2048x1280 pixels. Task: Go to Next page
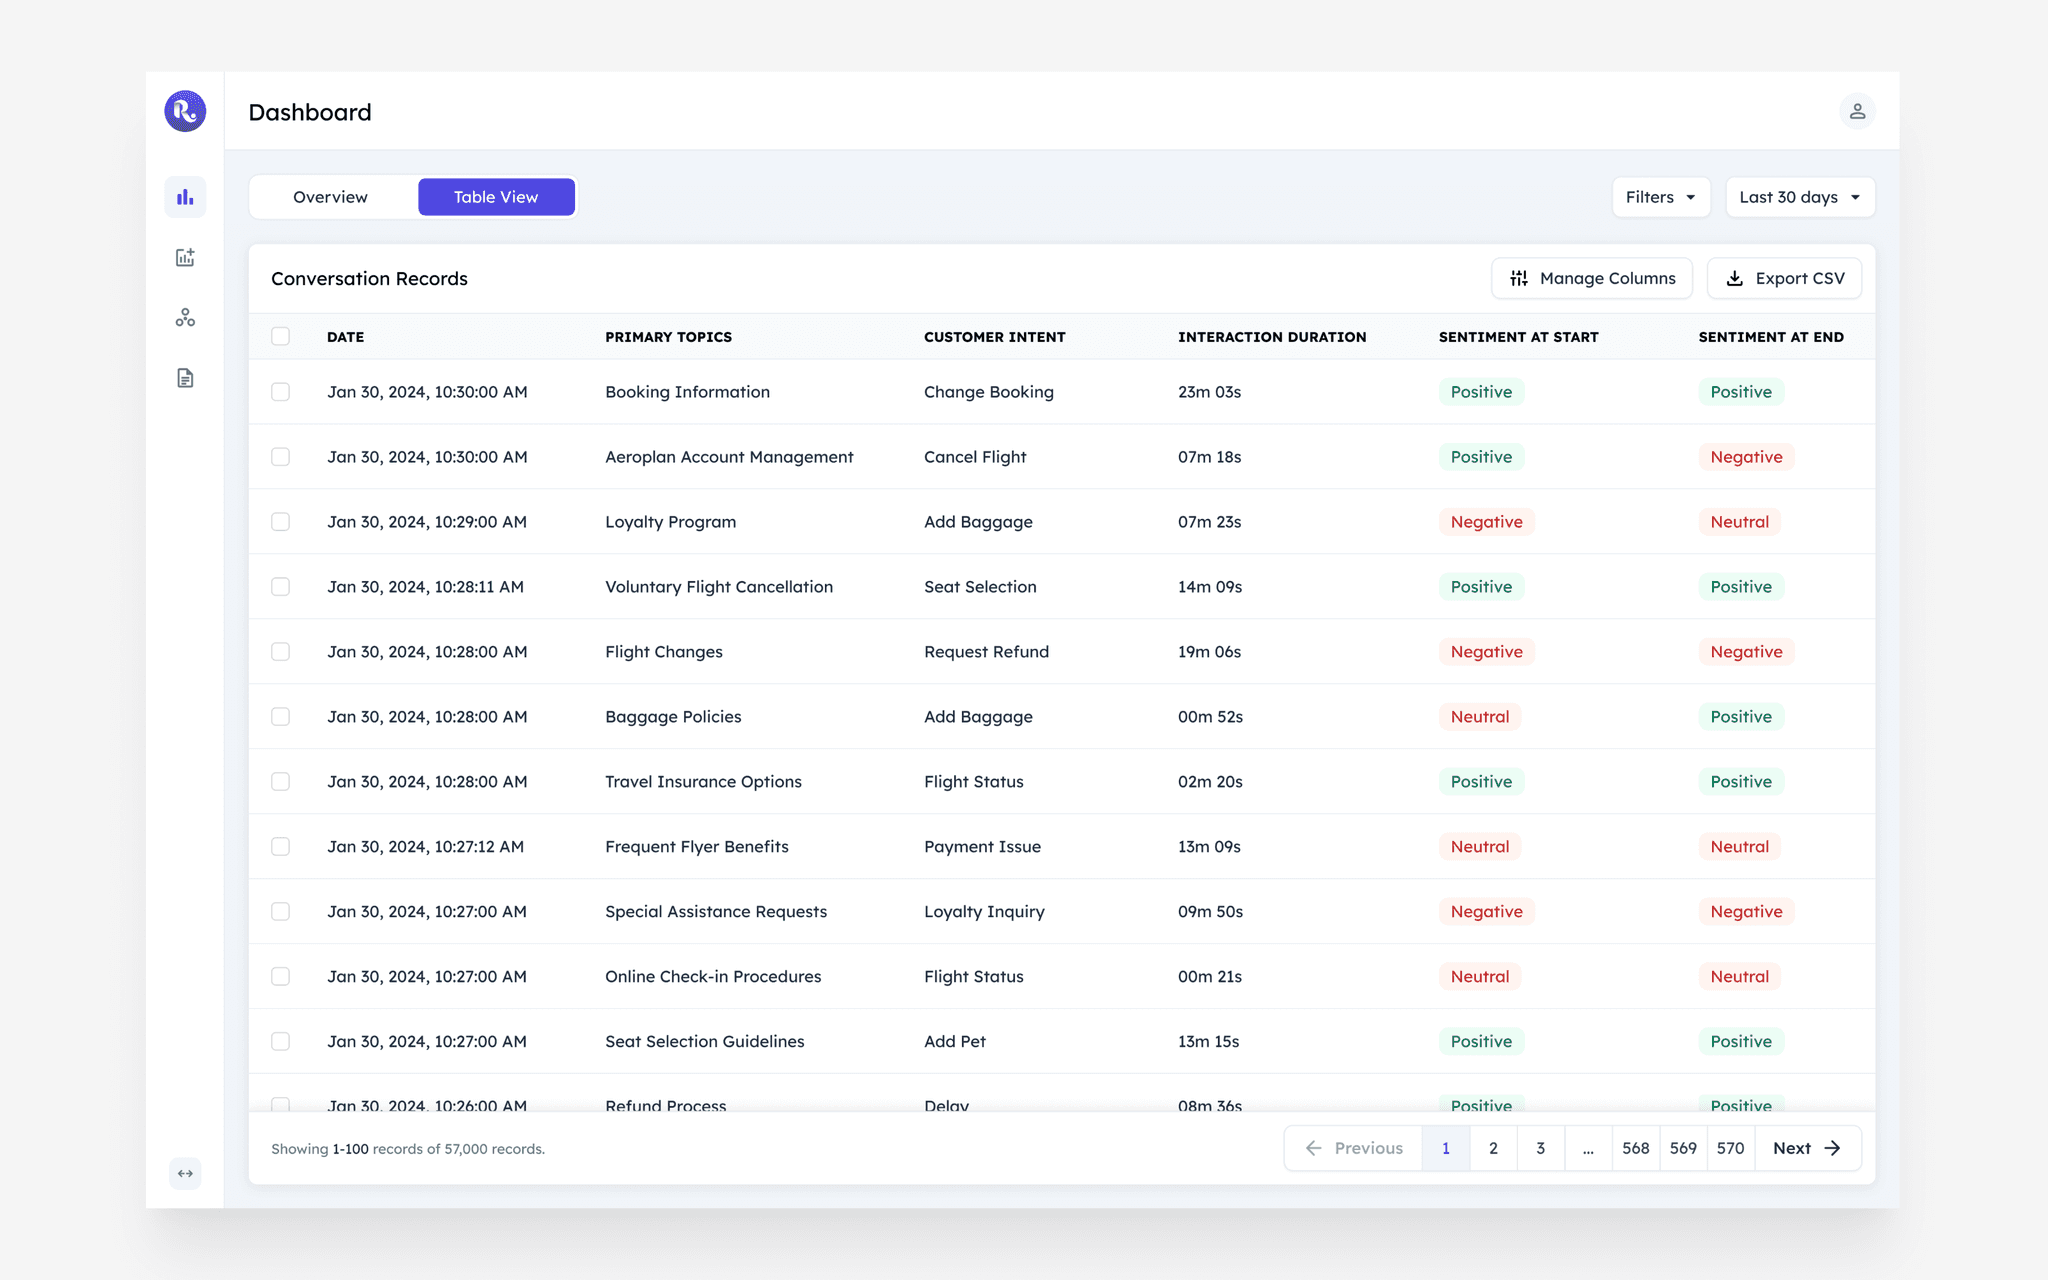pyautogui.click(x=1806, y=1148)
